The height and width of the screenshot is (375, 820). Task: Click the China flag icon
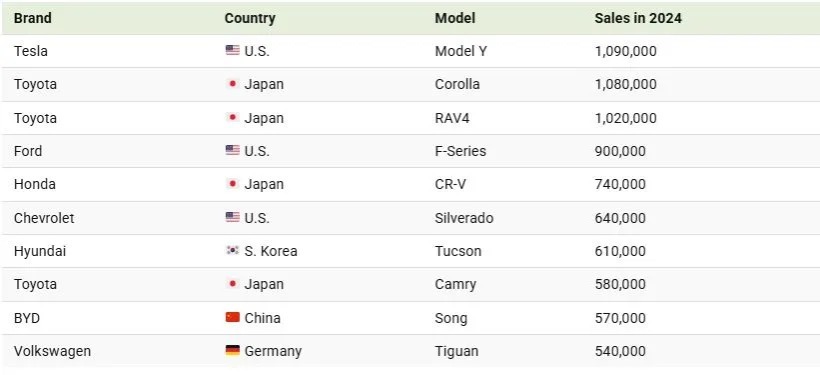(233, 317)
